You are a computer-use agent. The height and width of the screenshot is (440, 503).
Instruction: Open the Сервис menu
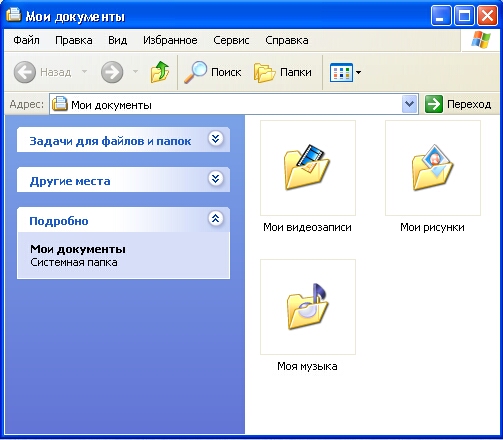[231, 40]
